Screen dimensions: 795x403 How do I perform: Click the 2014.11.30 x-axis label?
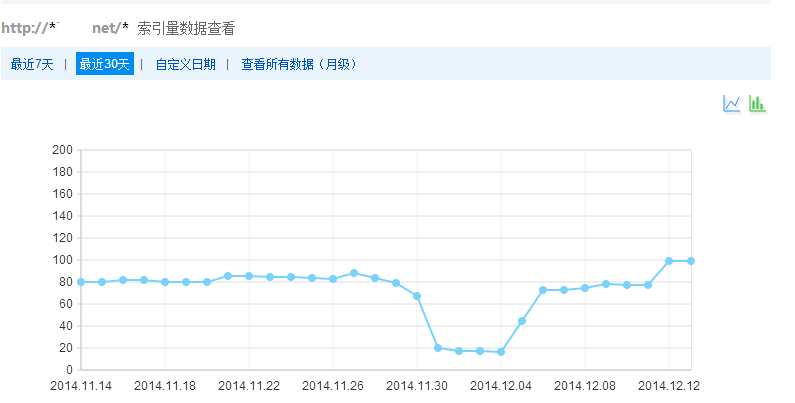417,384
